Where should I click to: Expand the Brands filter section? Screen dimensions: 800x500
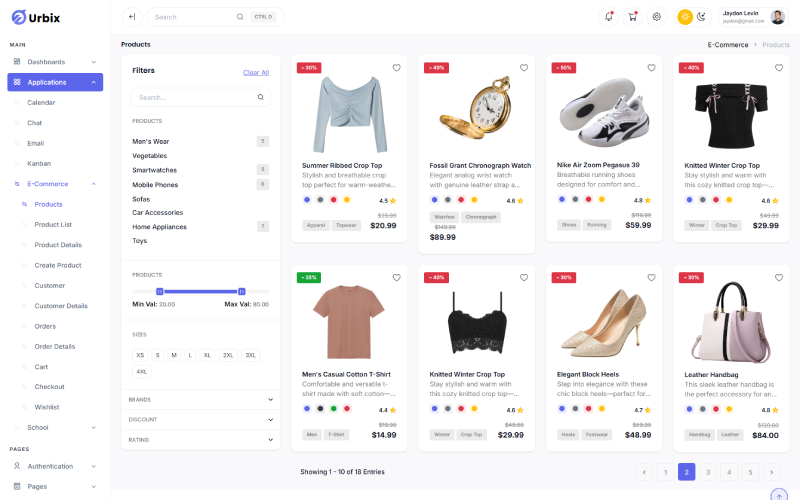point(270,399)
